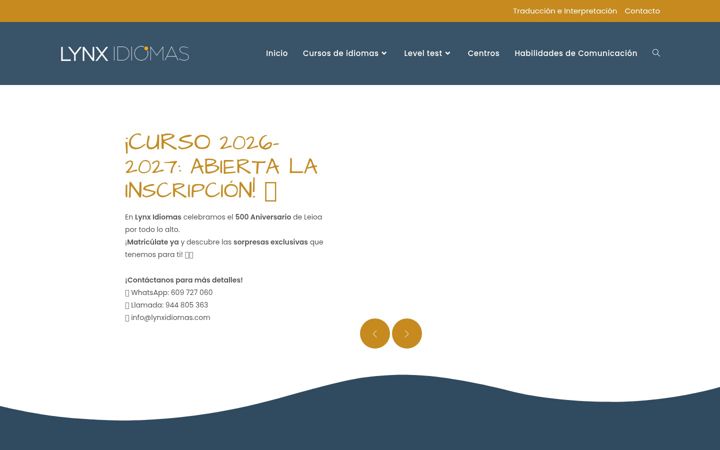This screenshot has width=720, height=450.
Task: Go to the previous slide arrow
Action: pos(375,333)
